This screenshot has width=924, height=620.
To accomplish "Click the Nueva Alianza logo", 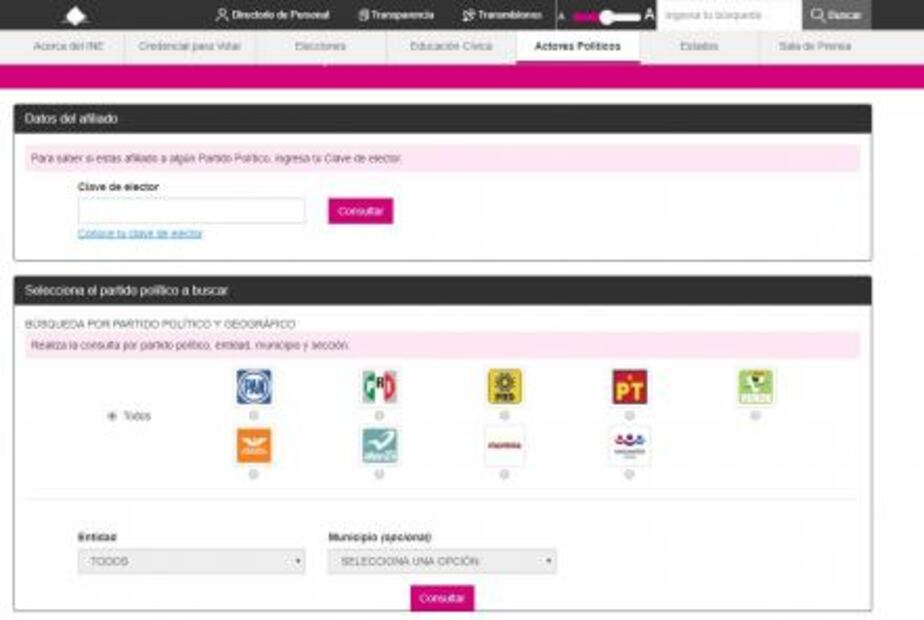I will pos(379,446).
